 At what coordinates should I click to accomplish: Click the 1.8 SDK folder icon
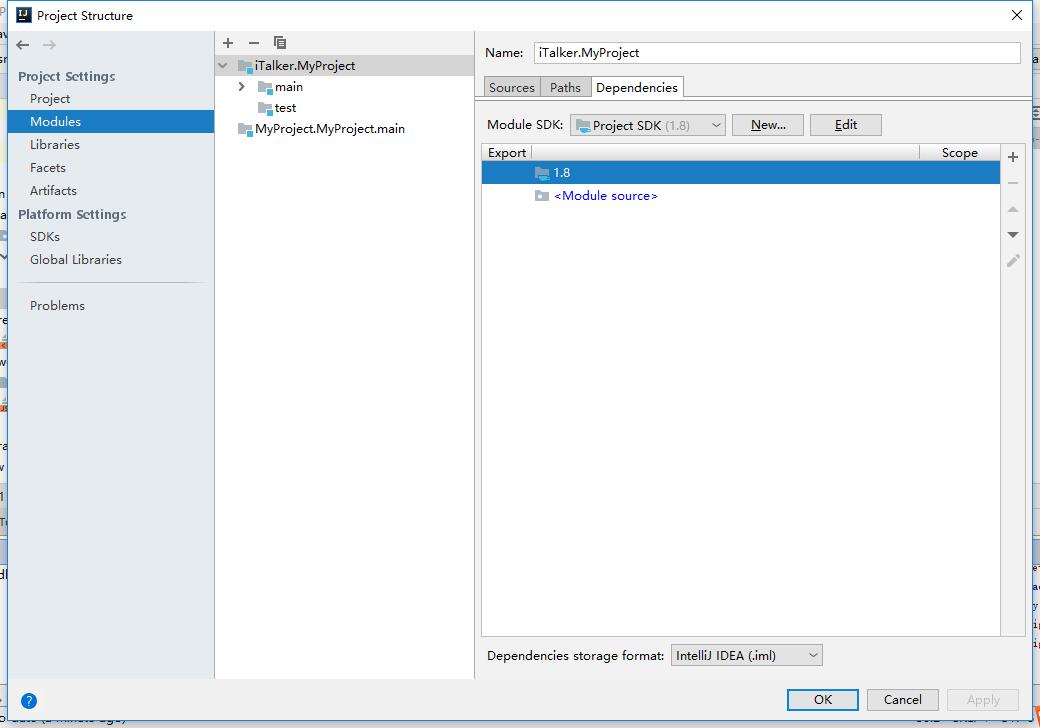(542, 173)
